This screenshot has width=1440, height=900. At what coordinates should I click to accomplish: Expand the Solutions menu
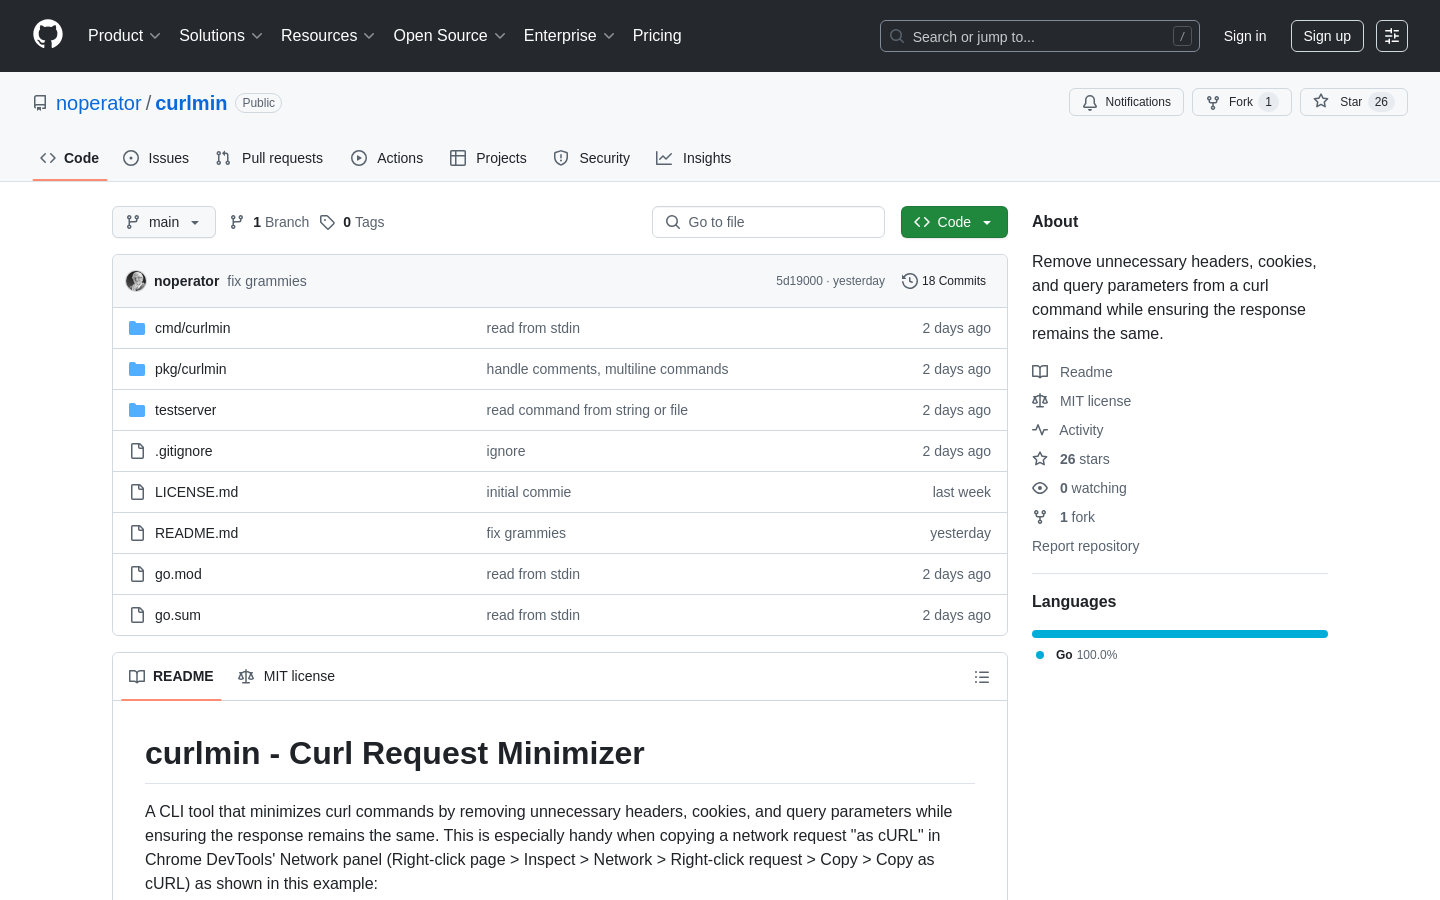coord(221,36)
